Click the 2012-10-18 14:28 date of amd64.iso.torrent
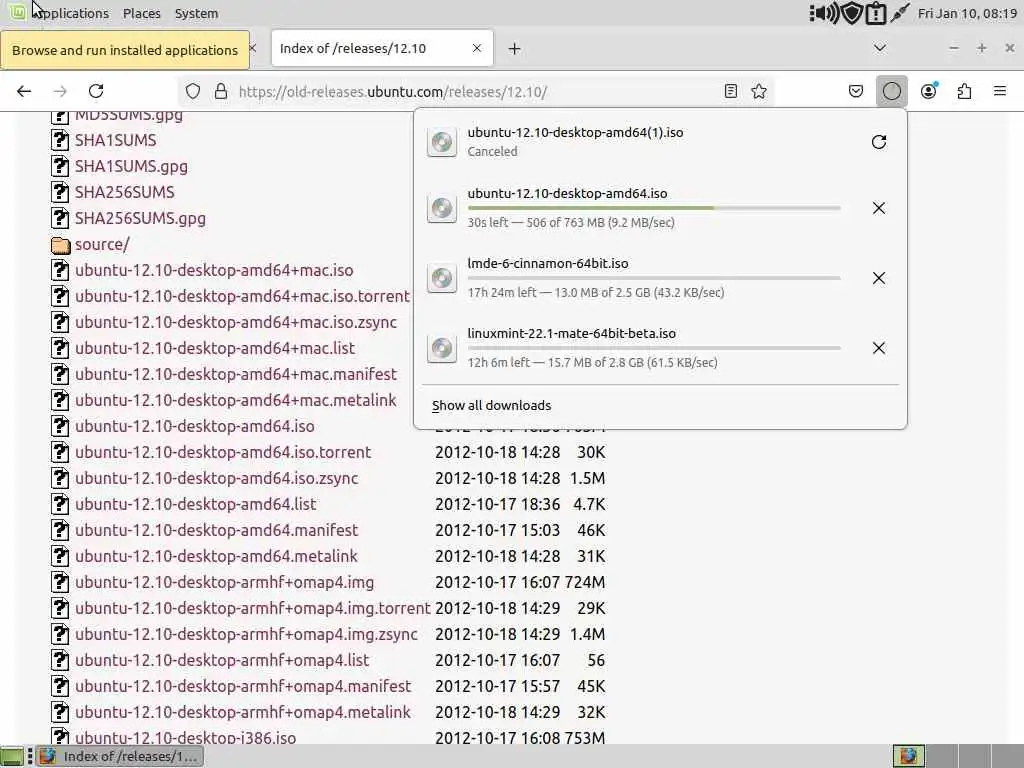This screenshot has width=1024, height=768. 498,452
